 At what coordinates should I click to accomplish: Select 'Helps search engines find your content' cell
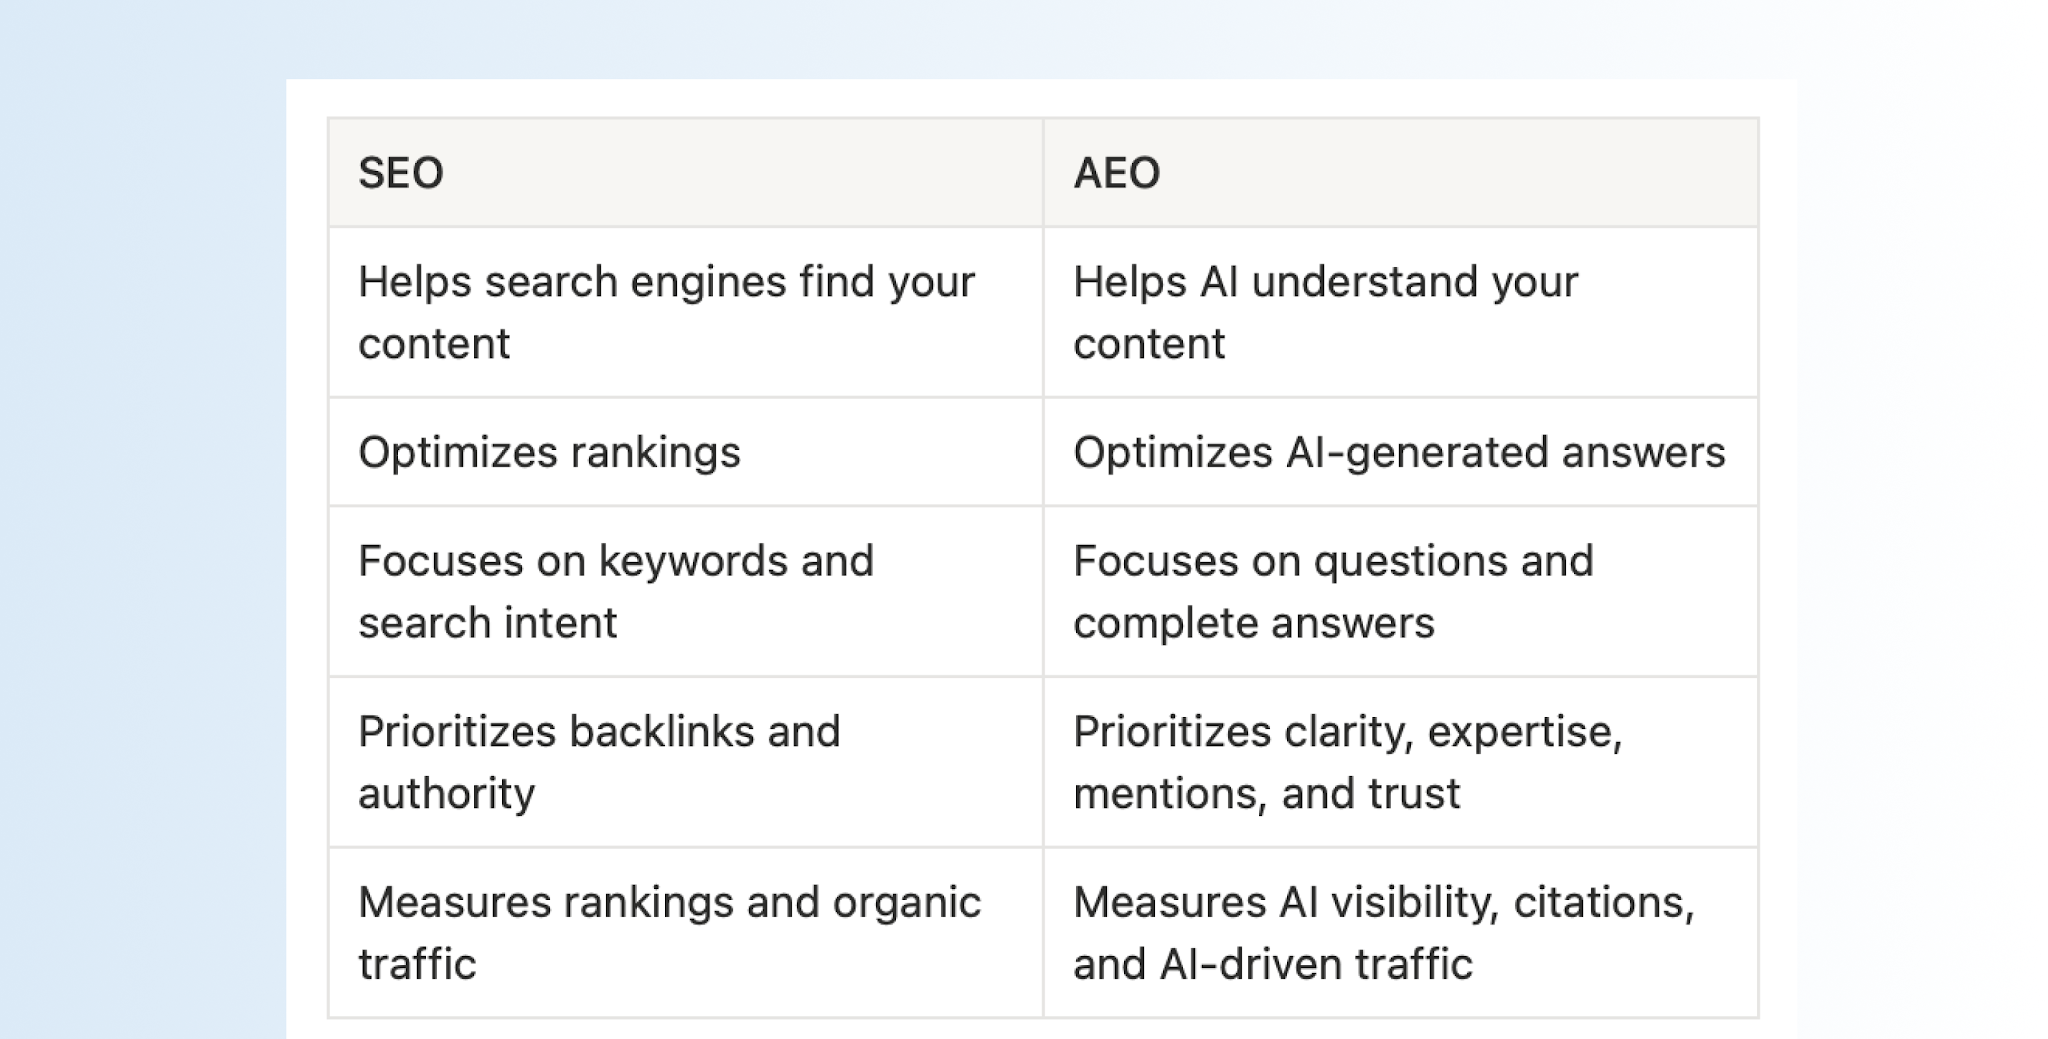685,313
